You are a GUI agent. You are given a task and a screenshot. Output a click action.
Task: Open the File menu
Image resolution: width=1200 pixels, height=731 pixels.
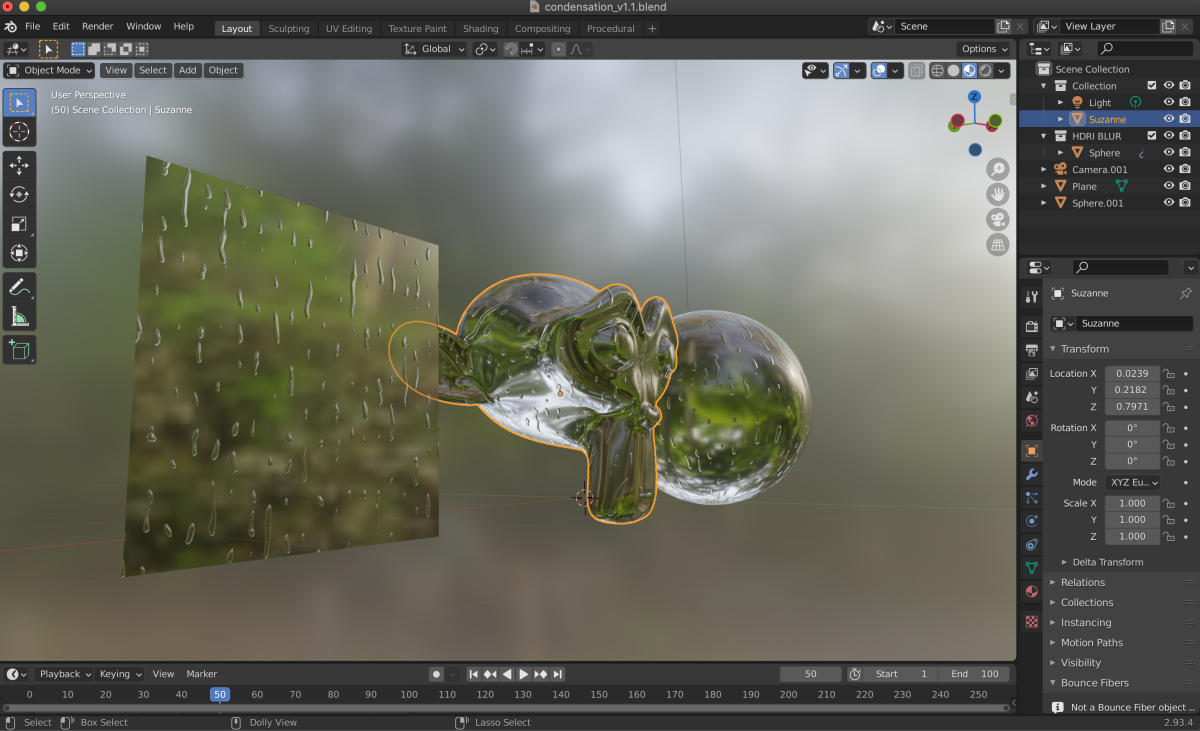[x=32, y=26]
